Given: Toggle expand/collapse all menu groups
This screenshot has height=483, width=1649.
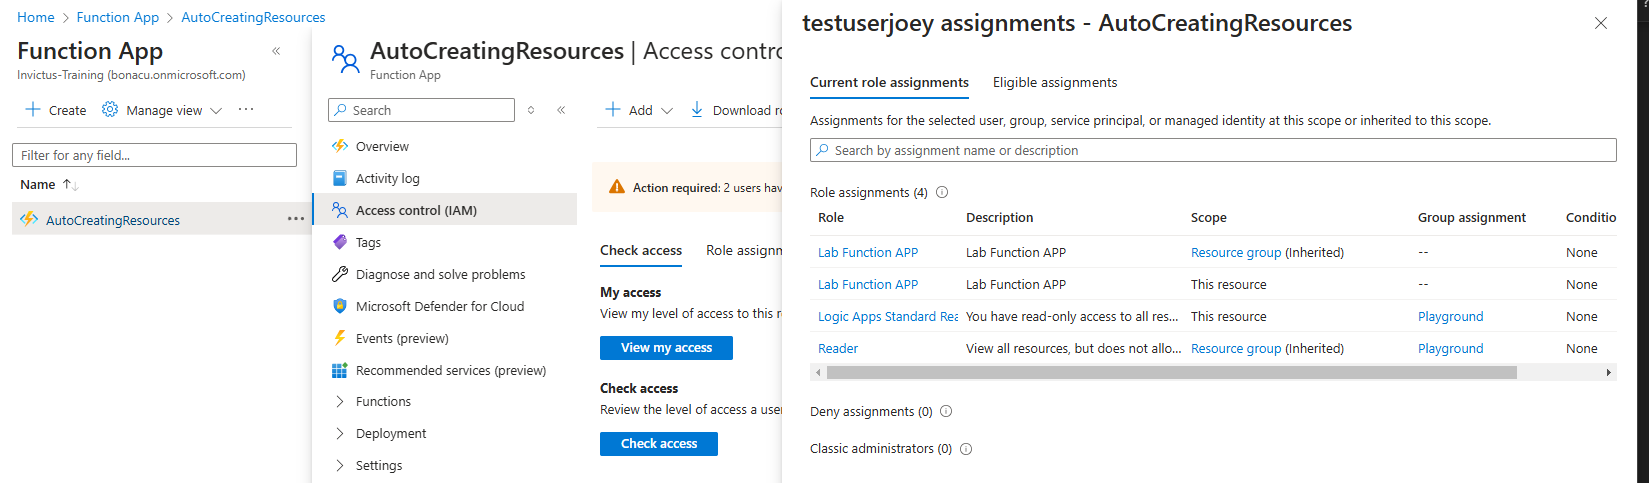Looking at the screenshot, I should point(531,110).
